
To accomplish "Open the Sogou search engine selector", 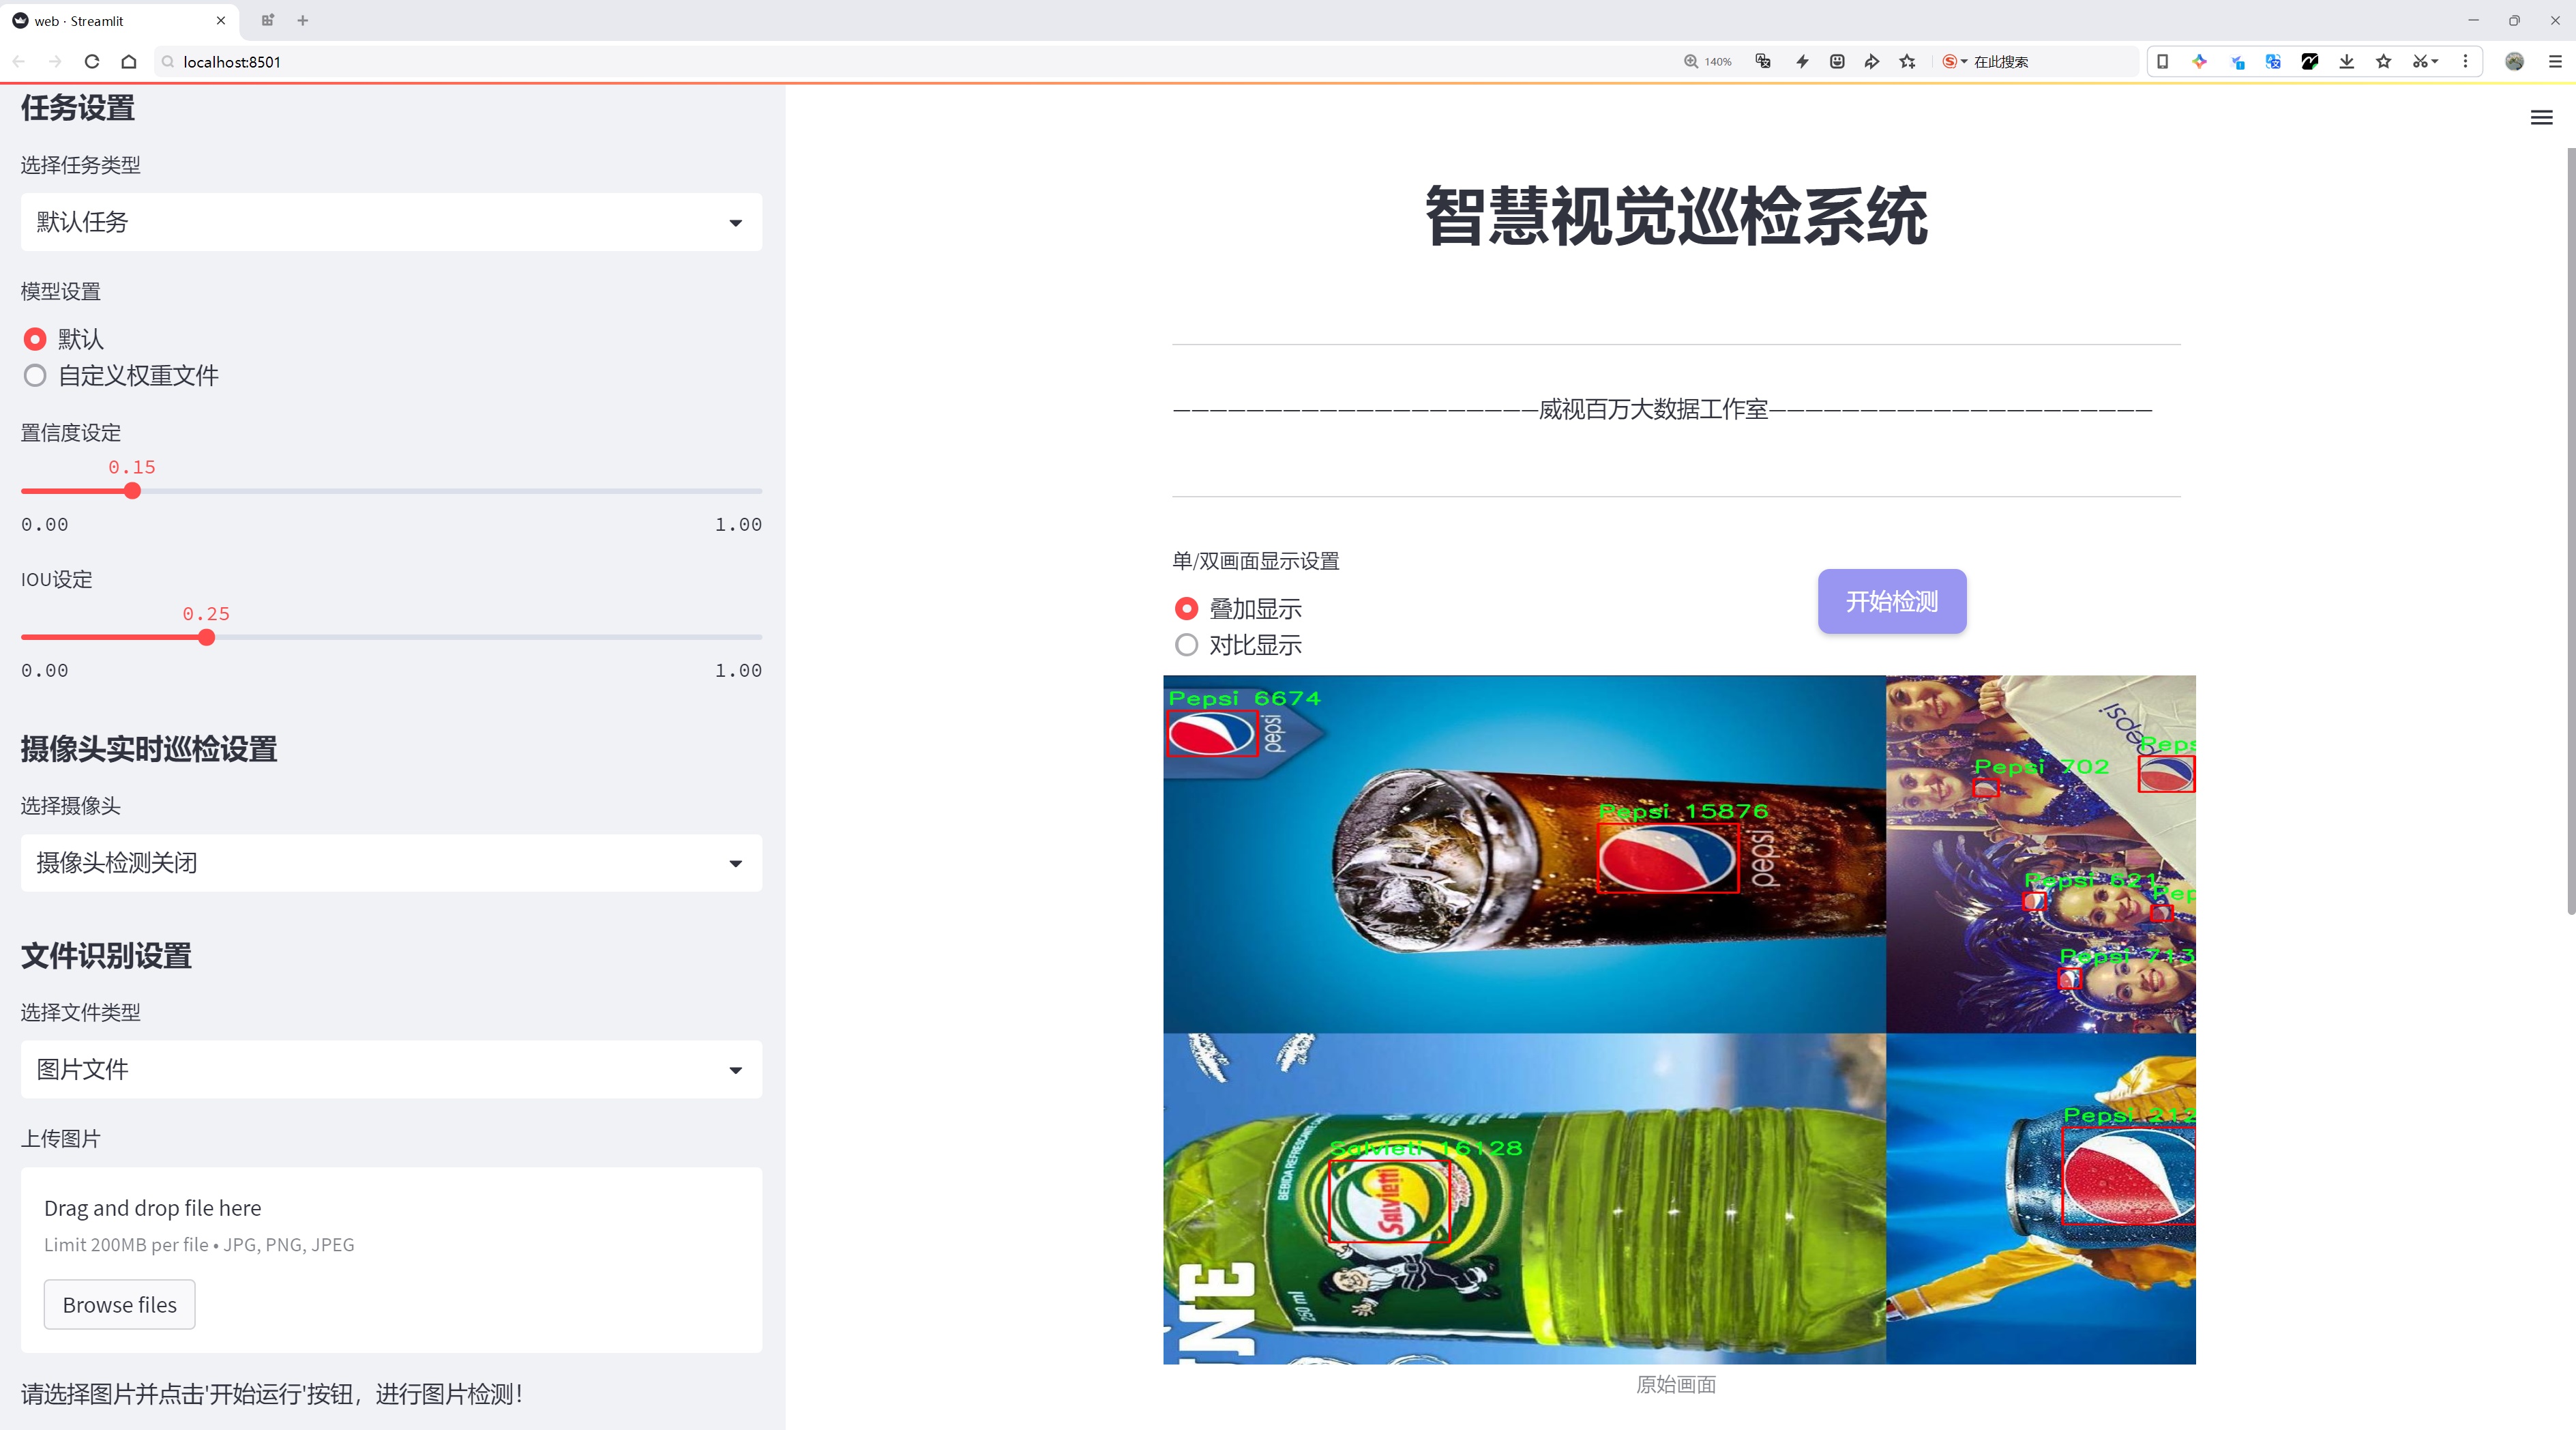I will [x=1954, y=62].
